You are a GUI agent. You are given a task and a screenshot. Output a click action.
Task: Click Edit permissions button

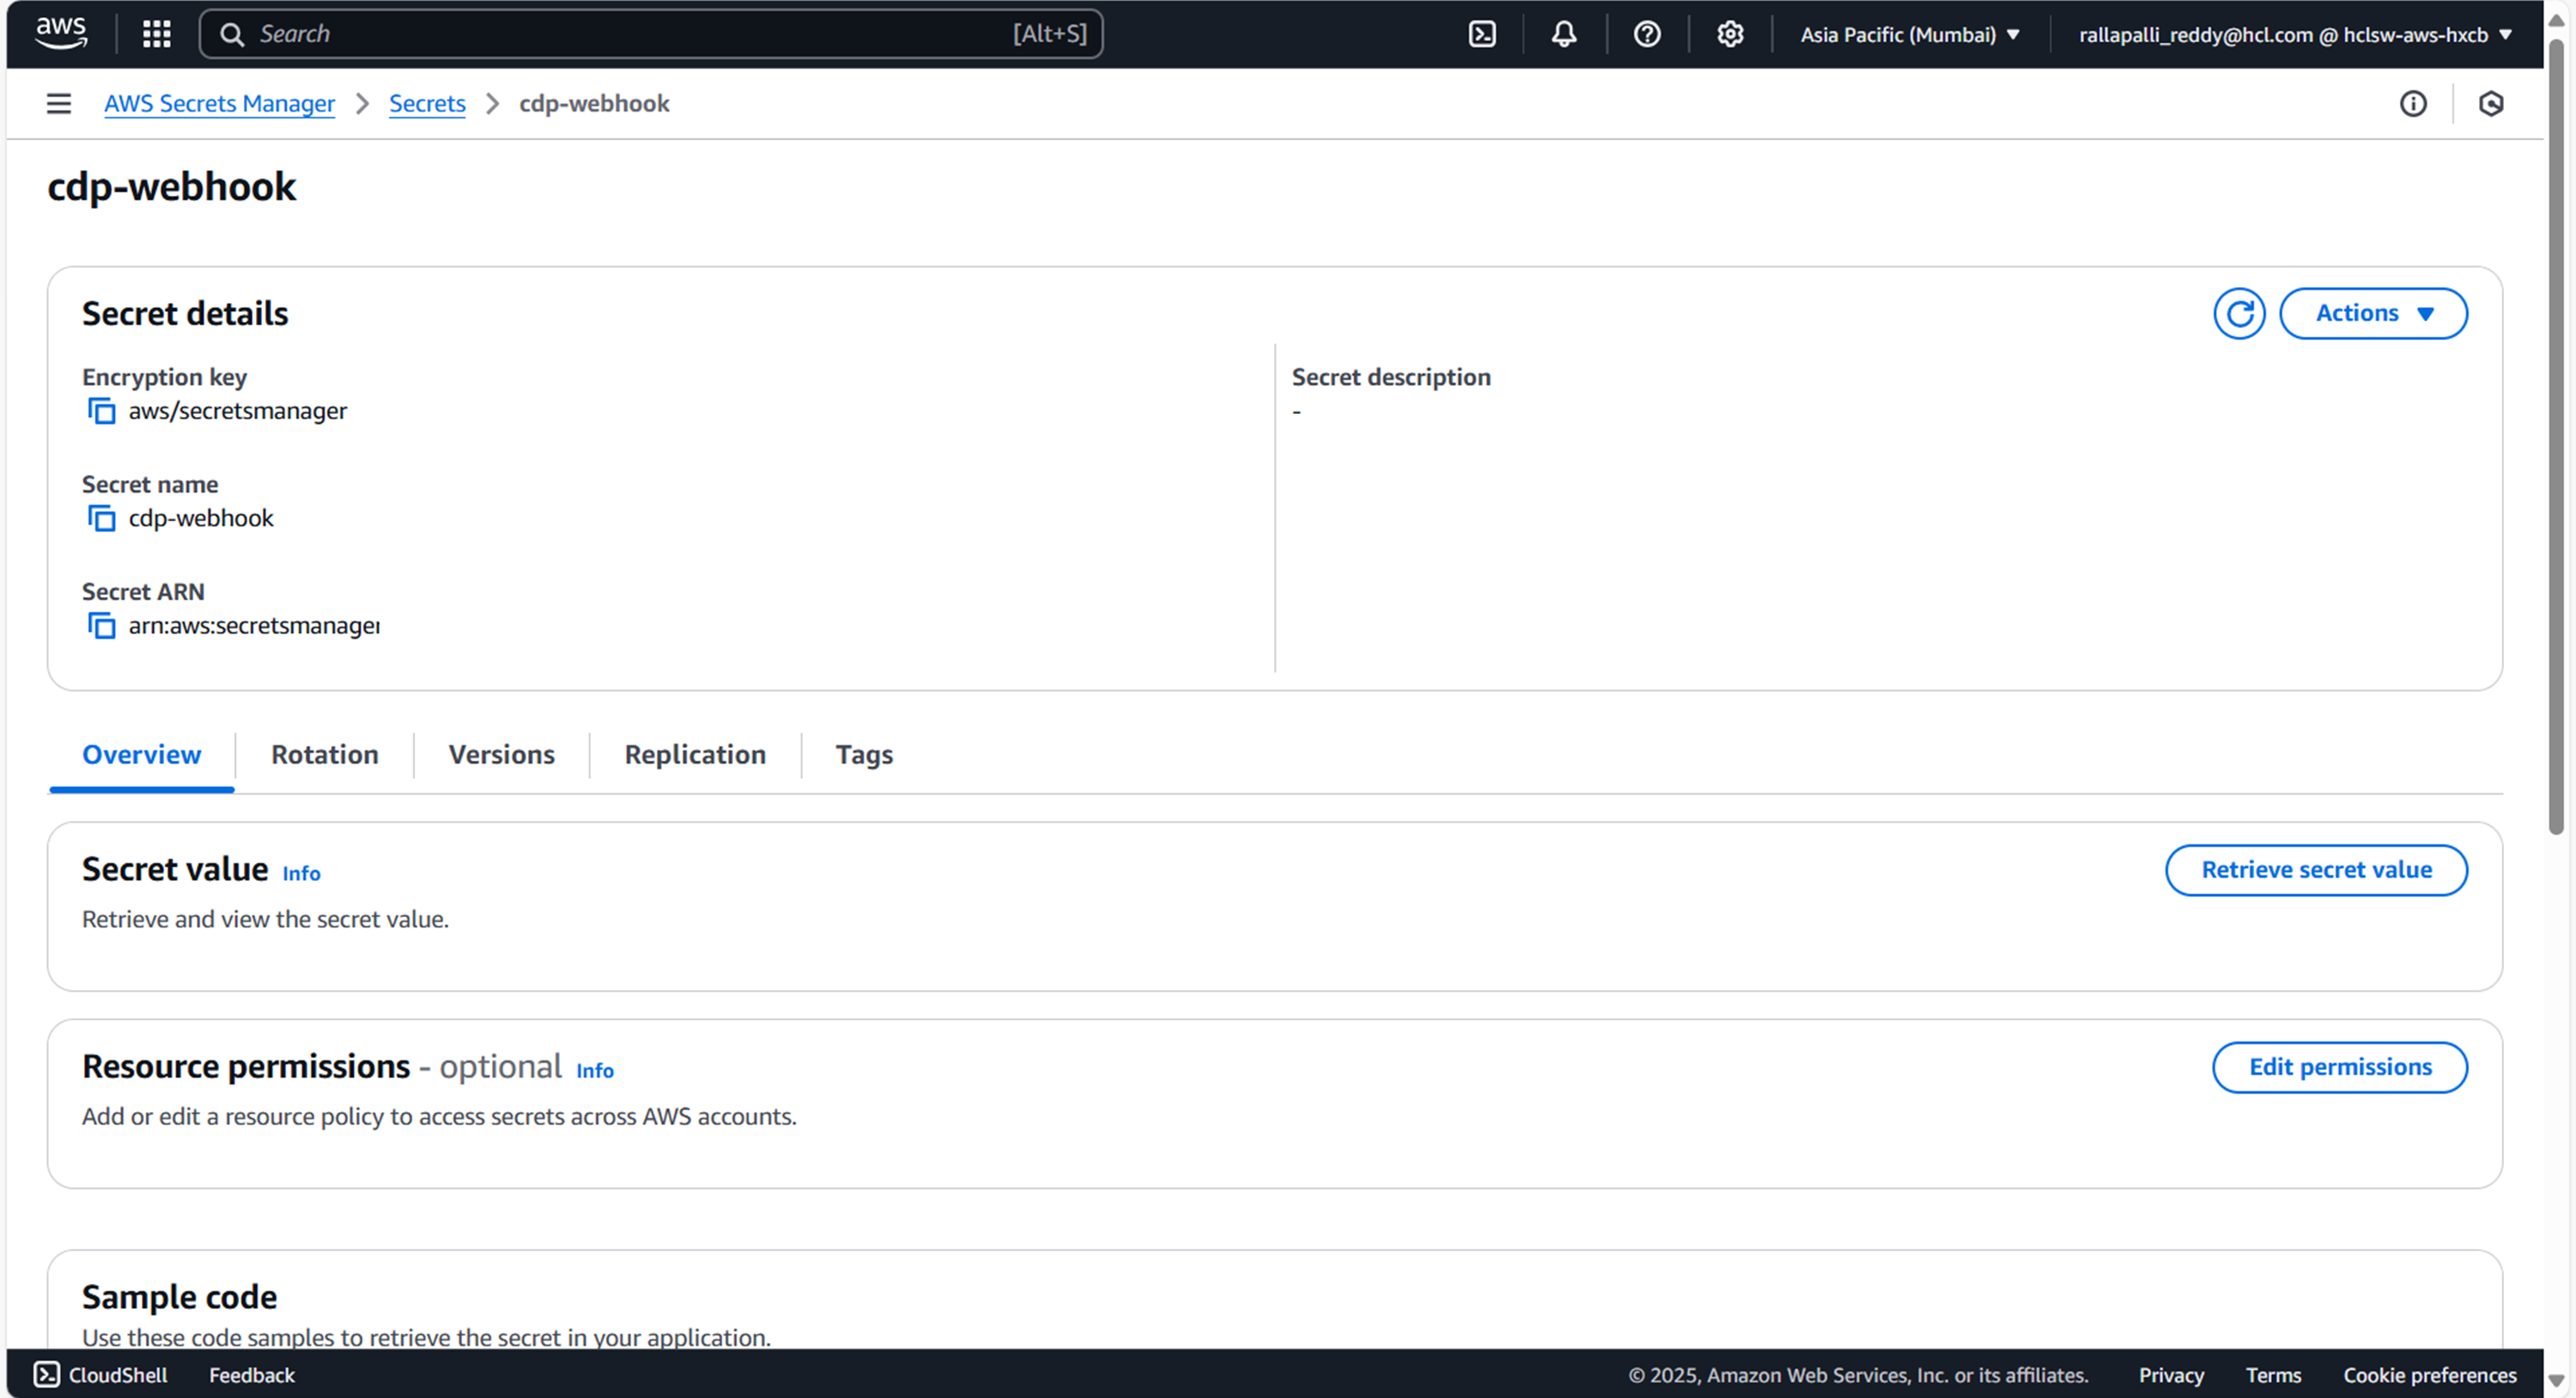pos(2339,1067)
